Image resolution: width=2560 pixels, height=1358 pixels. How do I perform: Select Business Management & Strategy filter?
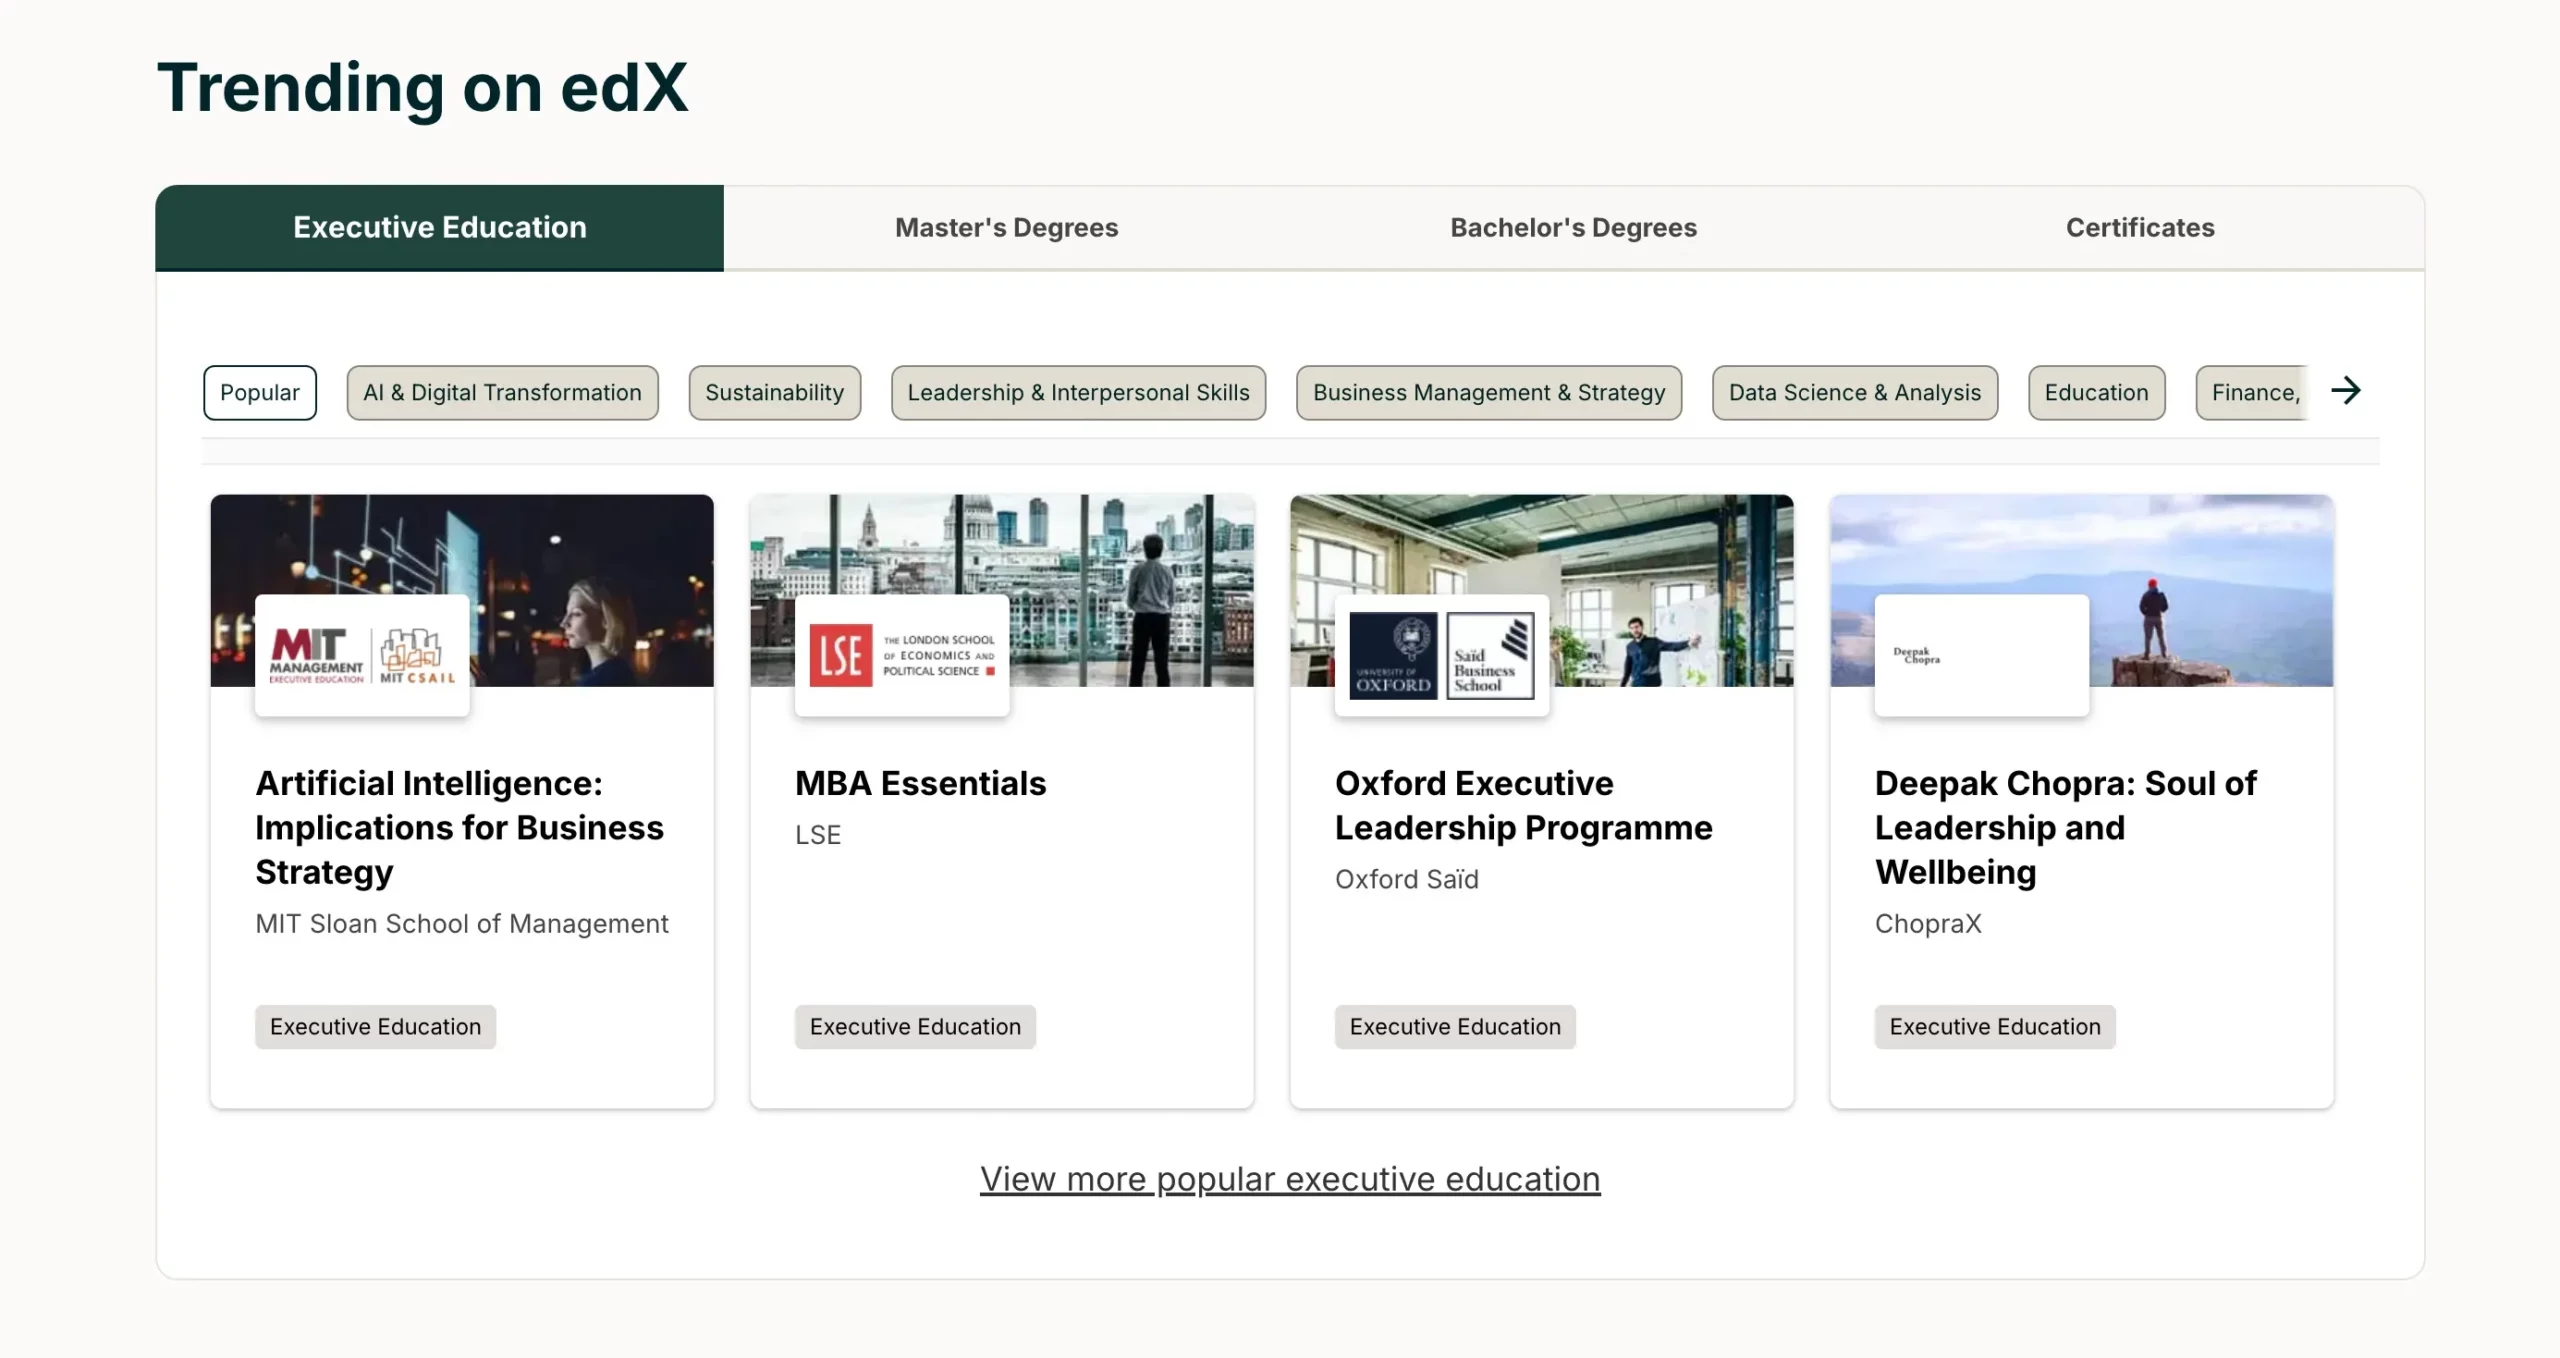1488,391
